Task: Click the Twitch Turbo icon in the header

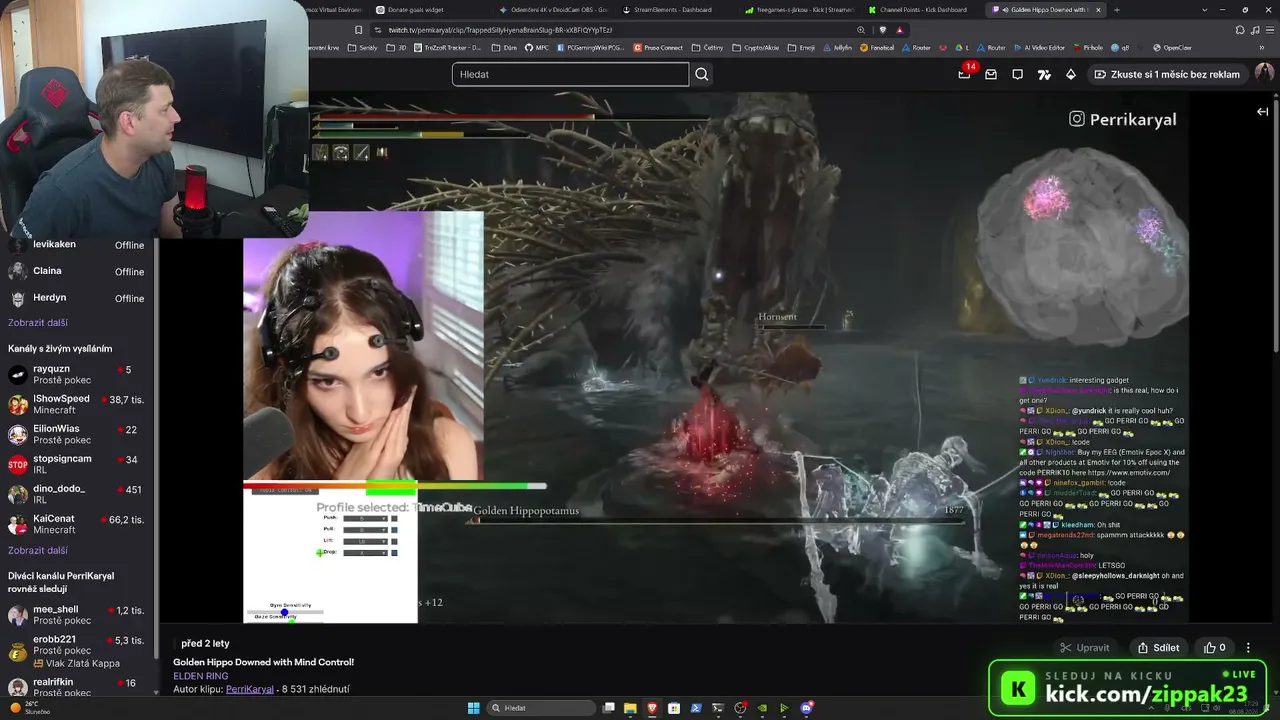Action: (x=1044, y=74)
